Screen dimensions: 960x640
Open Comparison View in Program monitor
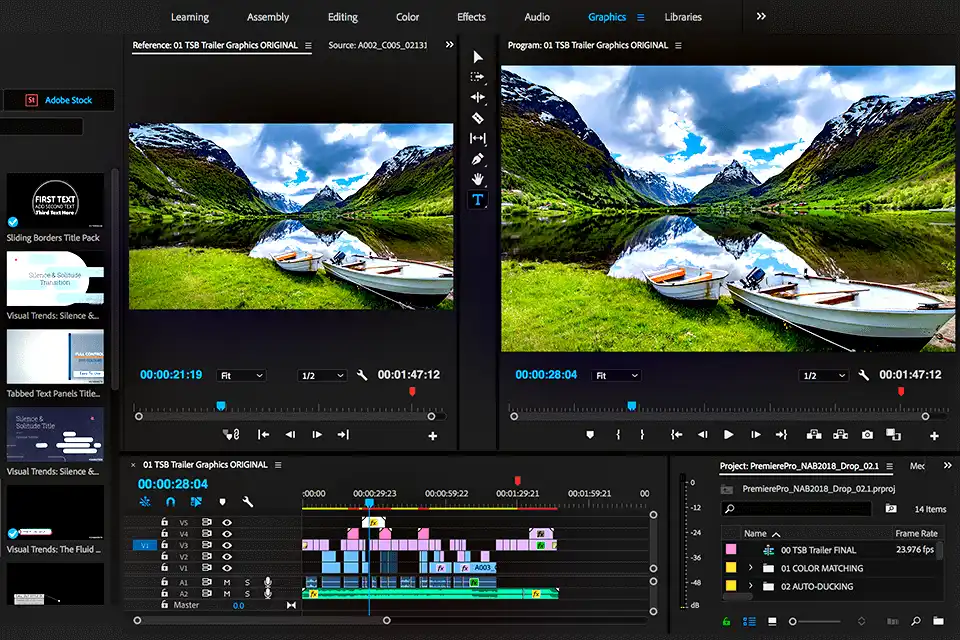[x=893, y=435]
